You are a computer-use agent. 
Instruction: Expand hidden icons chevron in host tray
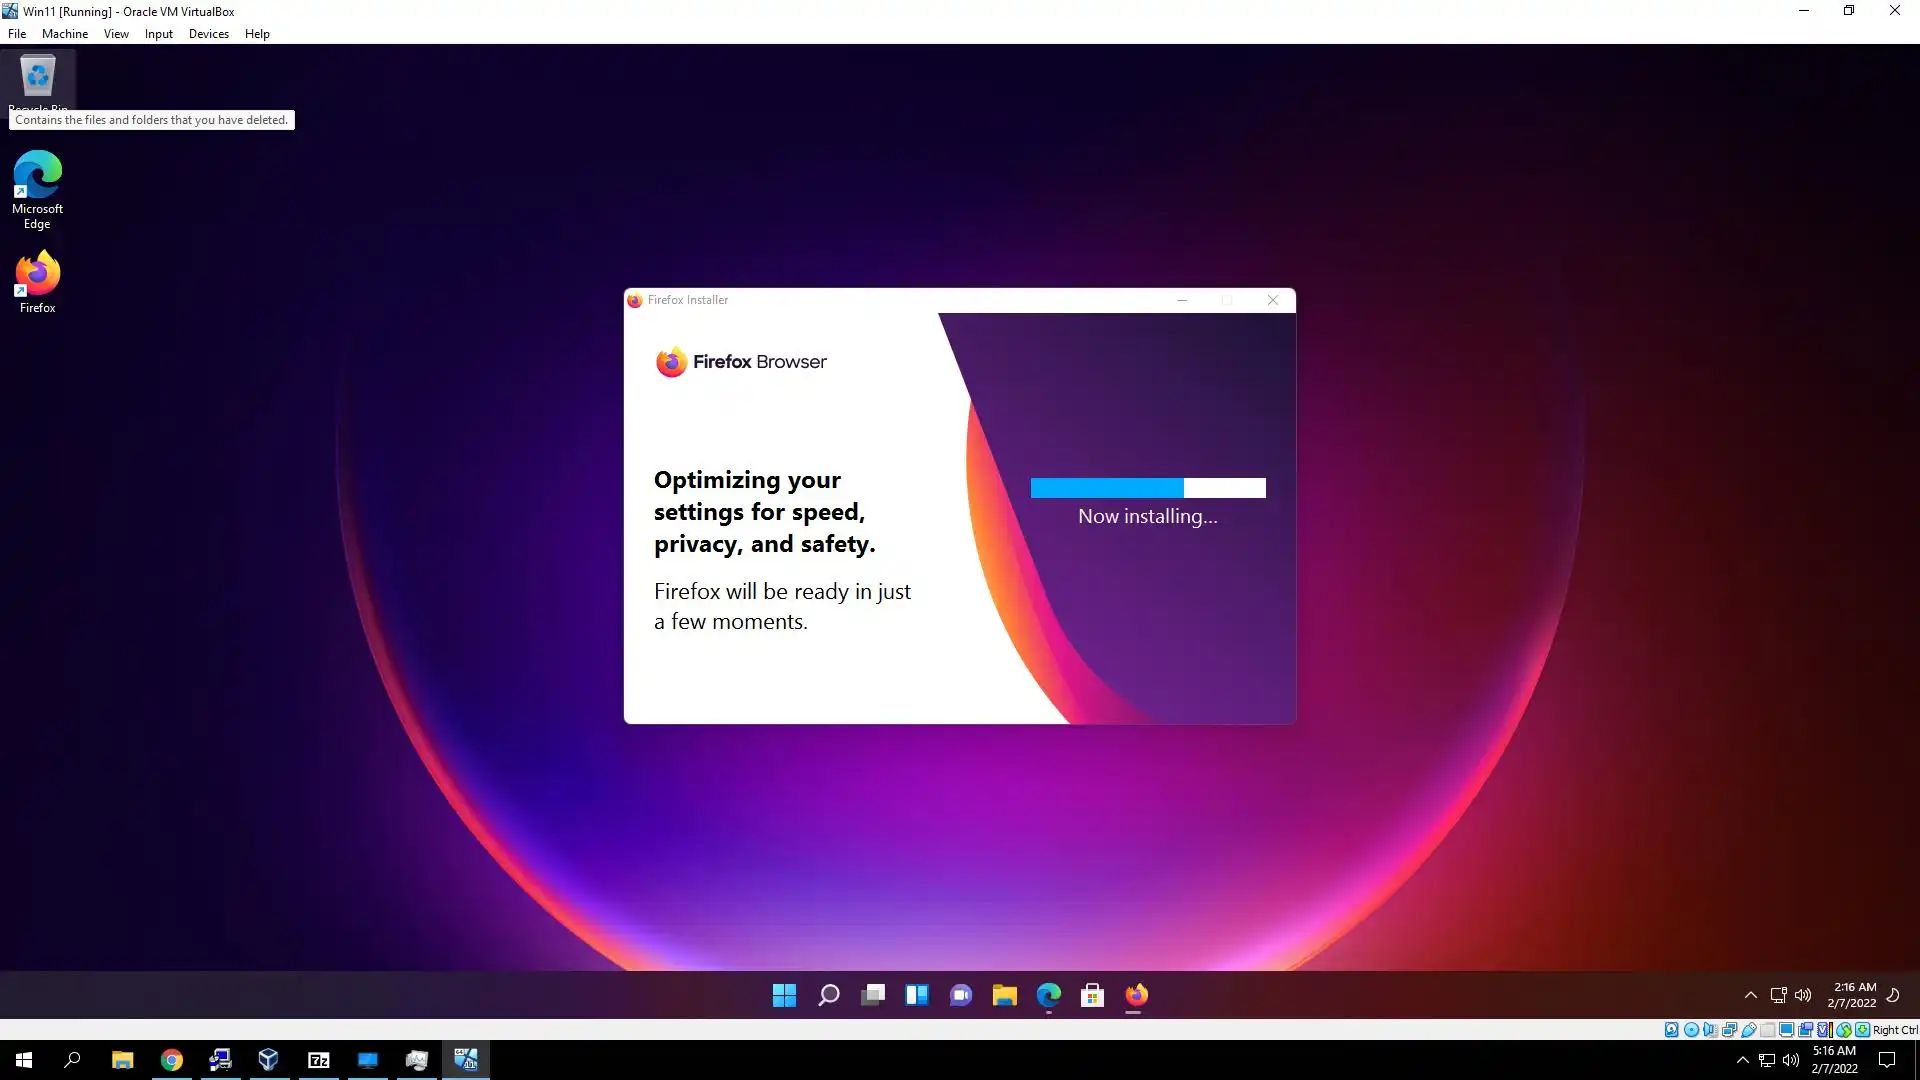point(1742,1060)
